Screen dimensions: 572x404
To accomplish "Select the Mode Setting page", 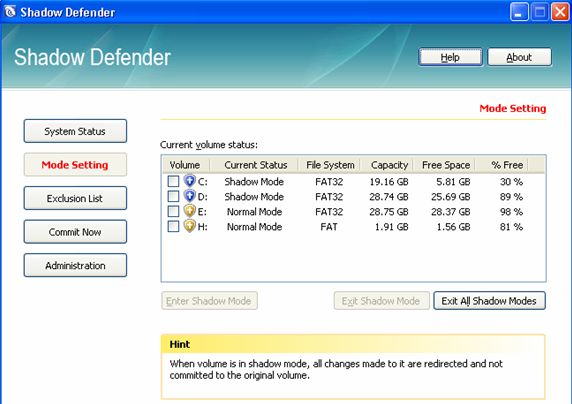I will 75,165.
